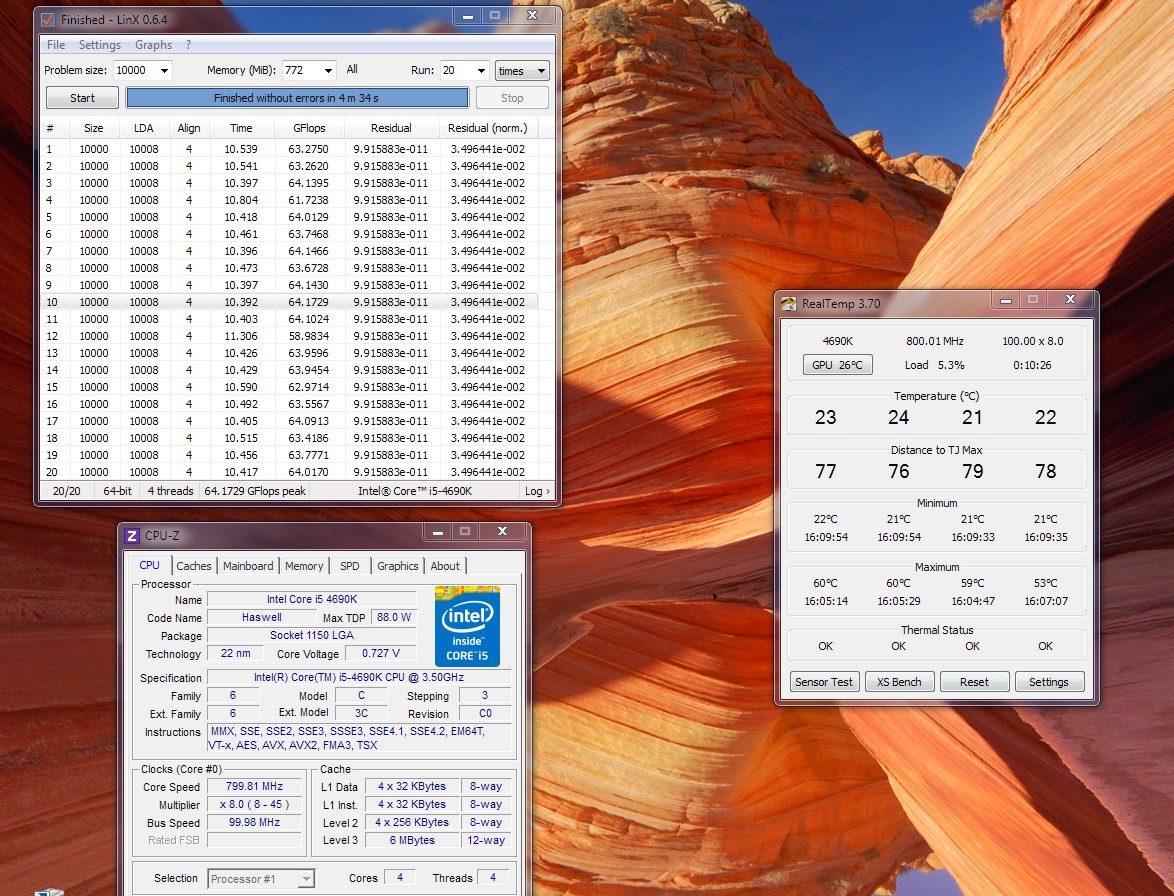Click the Intel Core i5-4690K status text
This screenshot has height=896, width=1174.
415,491
